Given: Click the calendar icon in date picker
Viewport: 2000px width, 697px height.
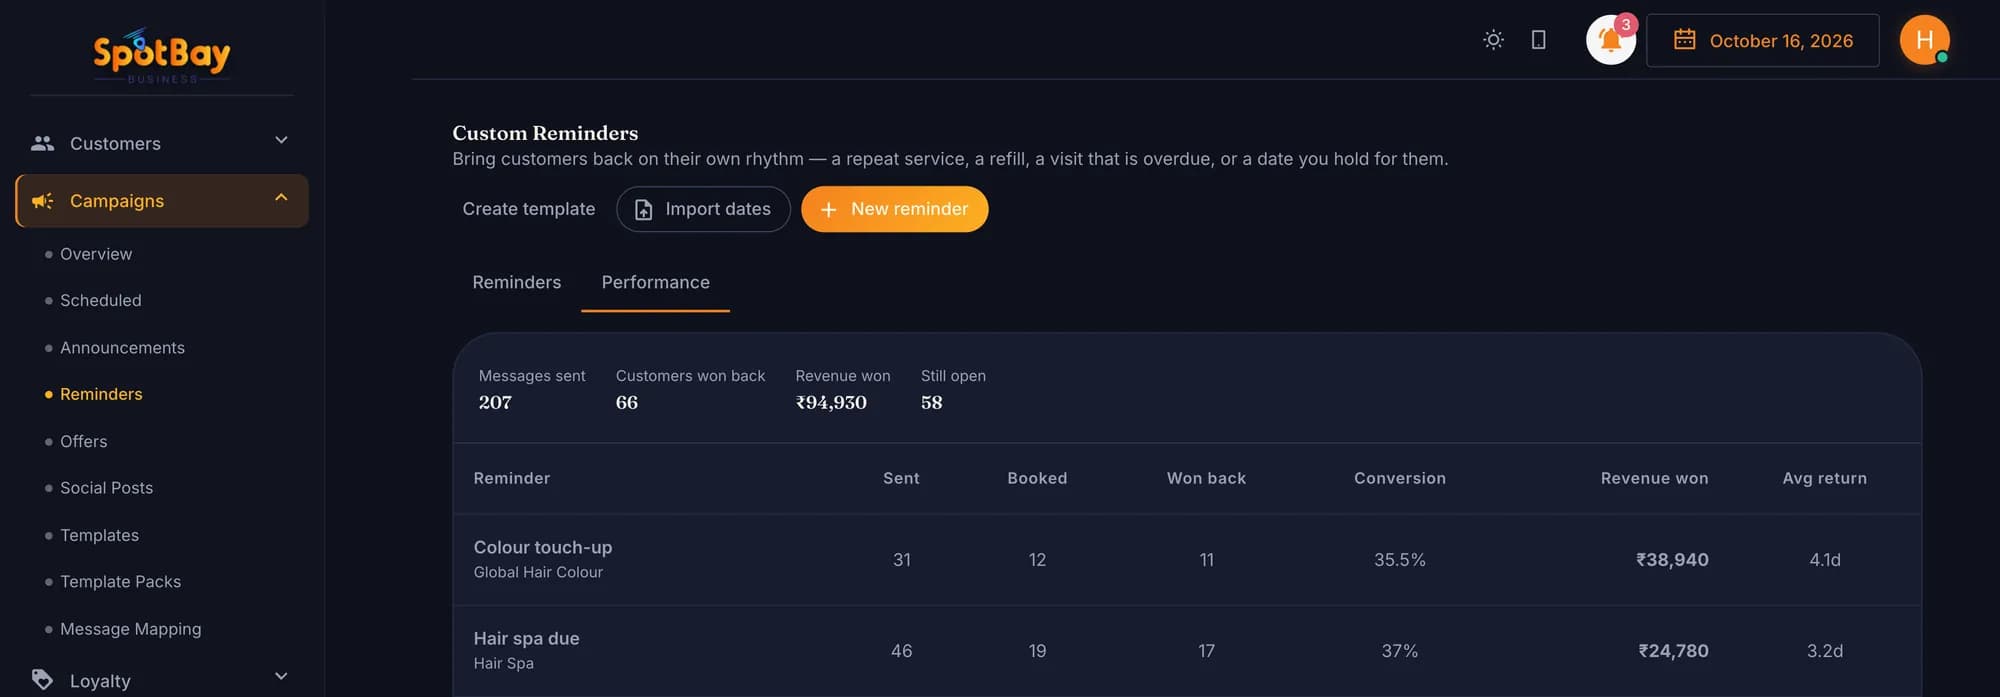Looking at the screenshot, I should [1685, 40].
